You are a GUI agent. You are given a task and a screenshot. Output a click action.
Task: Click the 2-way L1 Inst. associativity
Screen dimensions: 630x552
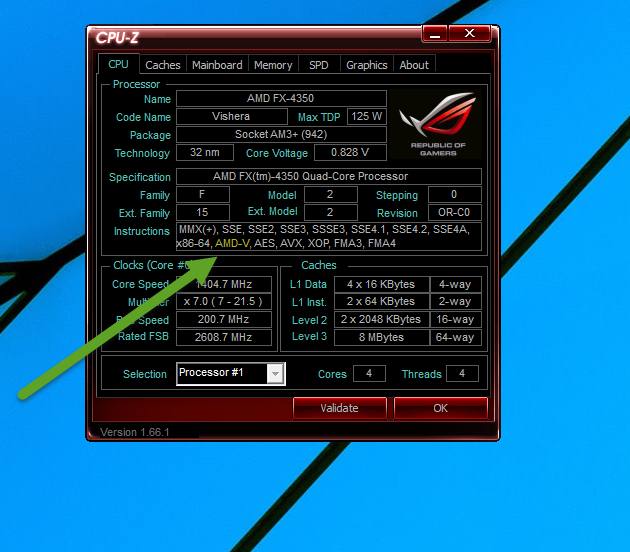pyautogui.click(x=455, y=302)
